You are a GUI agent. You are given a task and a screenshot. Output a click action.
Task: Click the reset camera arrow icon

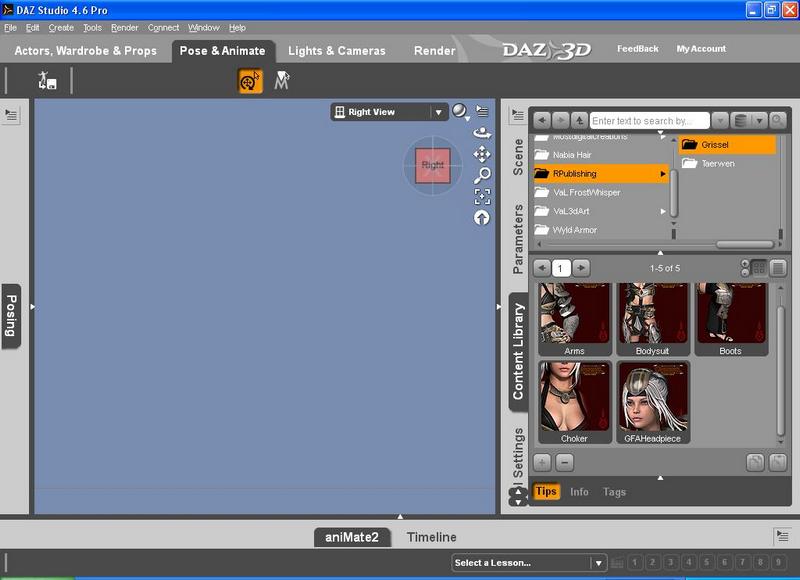coord(482,218)
